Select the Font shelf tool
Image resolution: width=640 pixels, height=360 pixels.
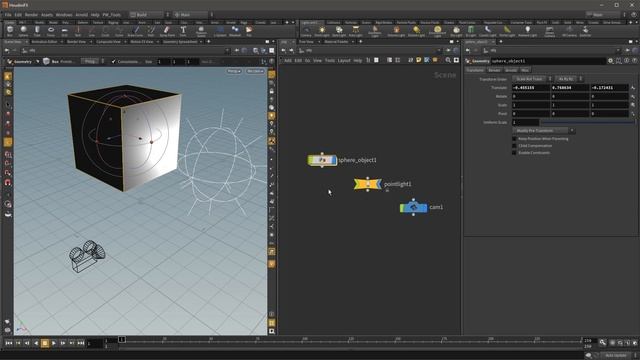tap(183, 31)
